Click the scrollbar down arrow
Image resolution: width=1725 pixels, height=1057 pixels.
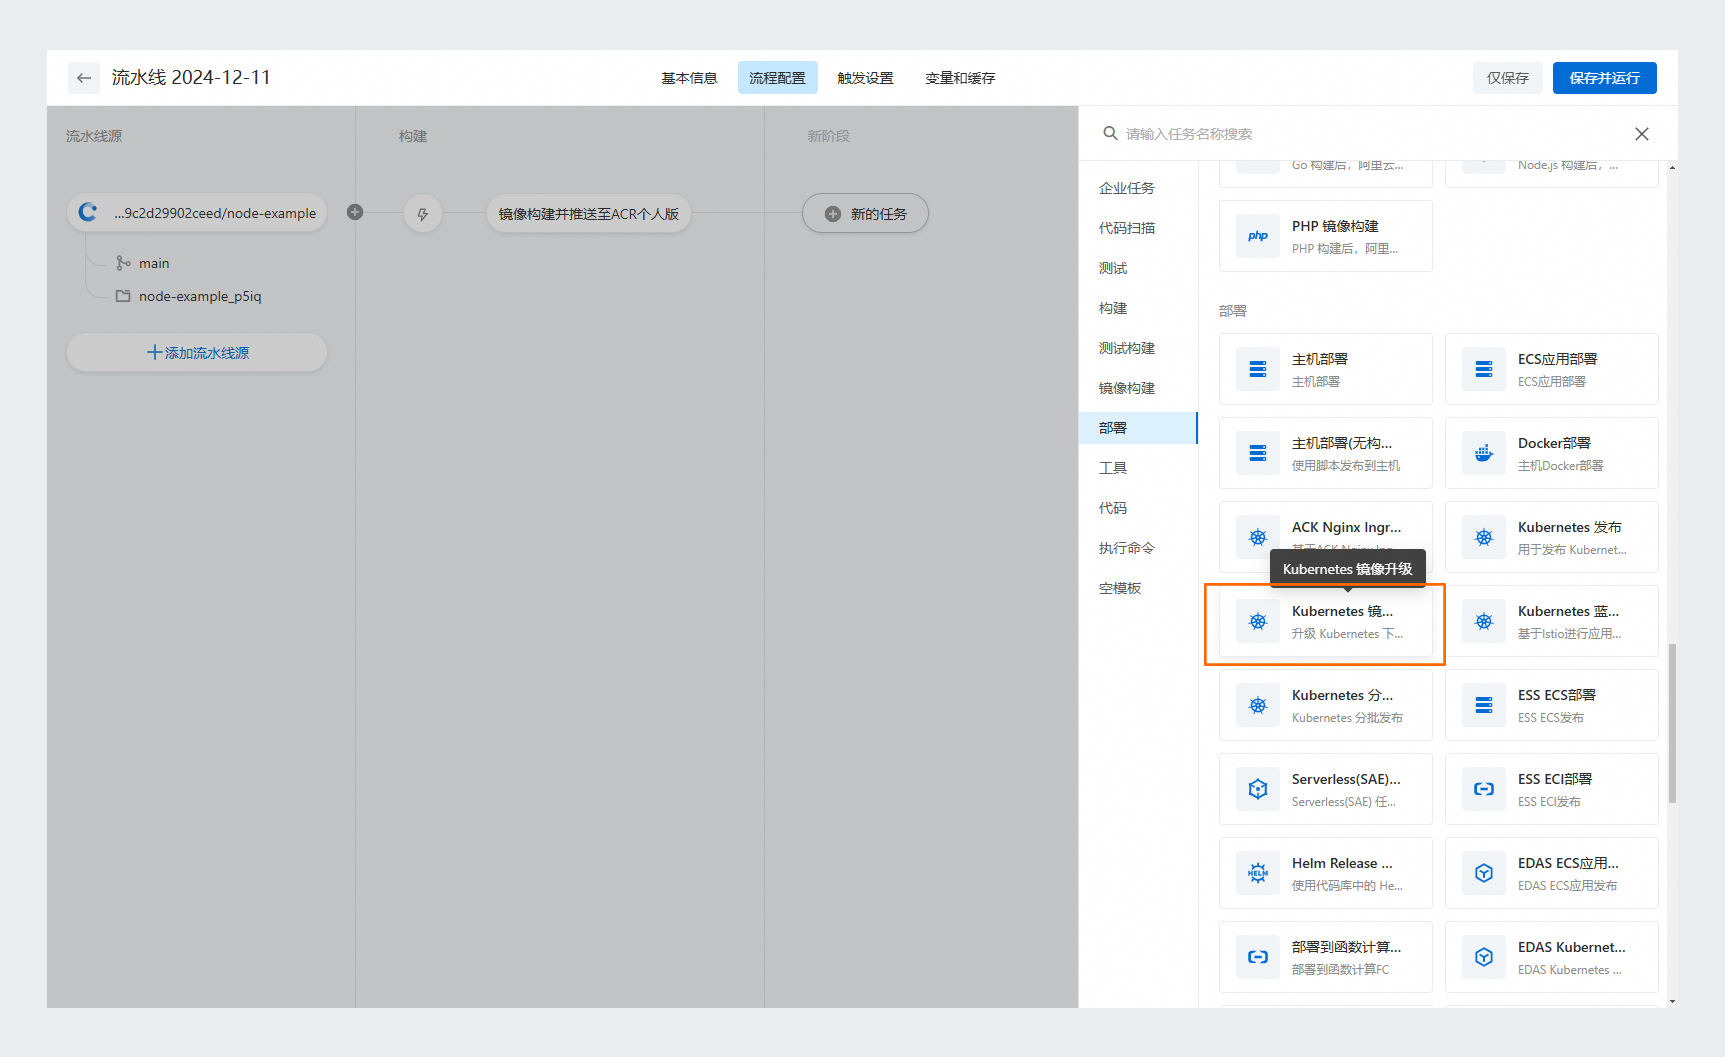pos(1672,1001)
